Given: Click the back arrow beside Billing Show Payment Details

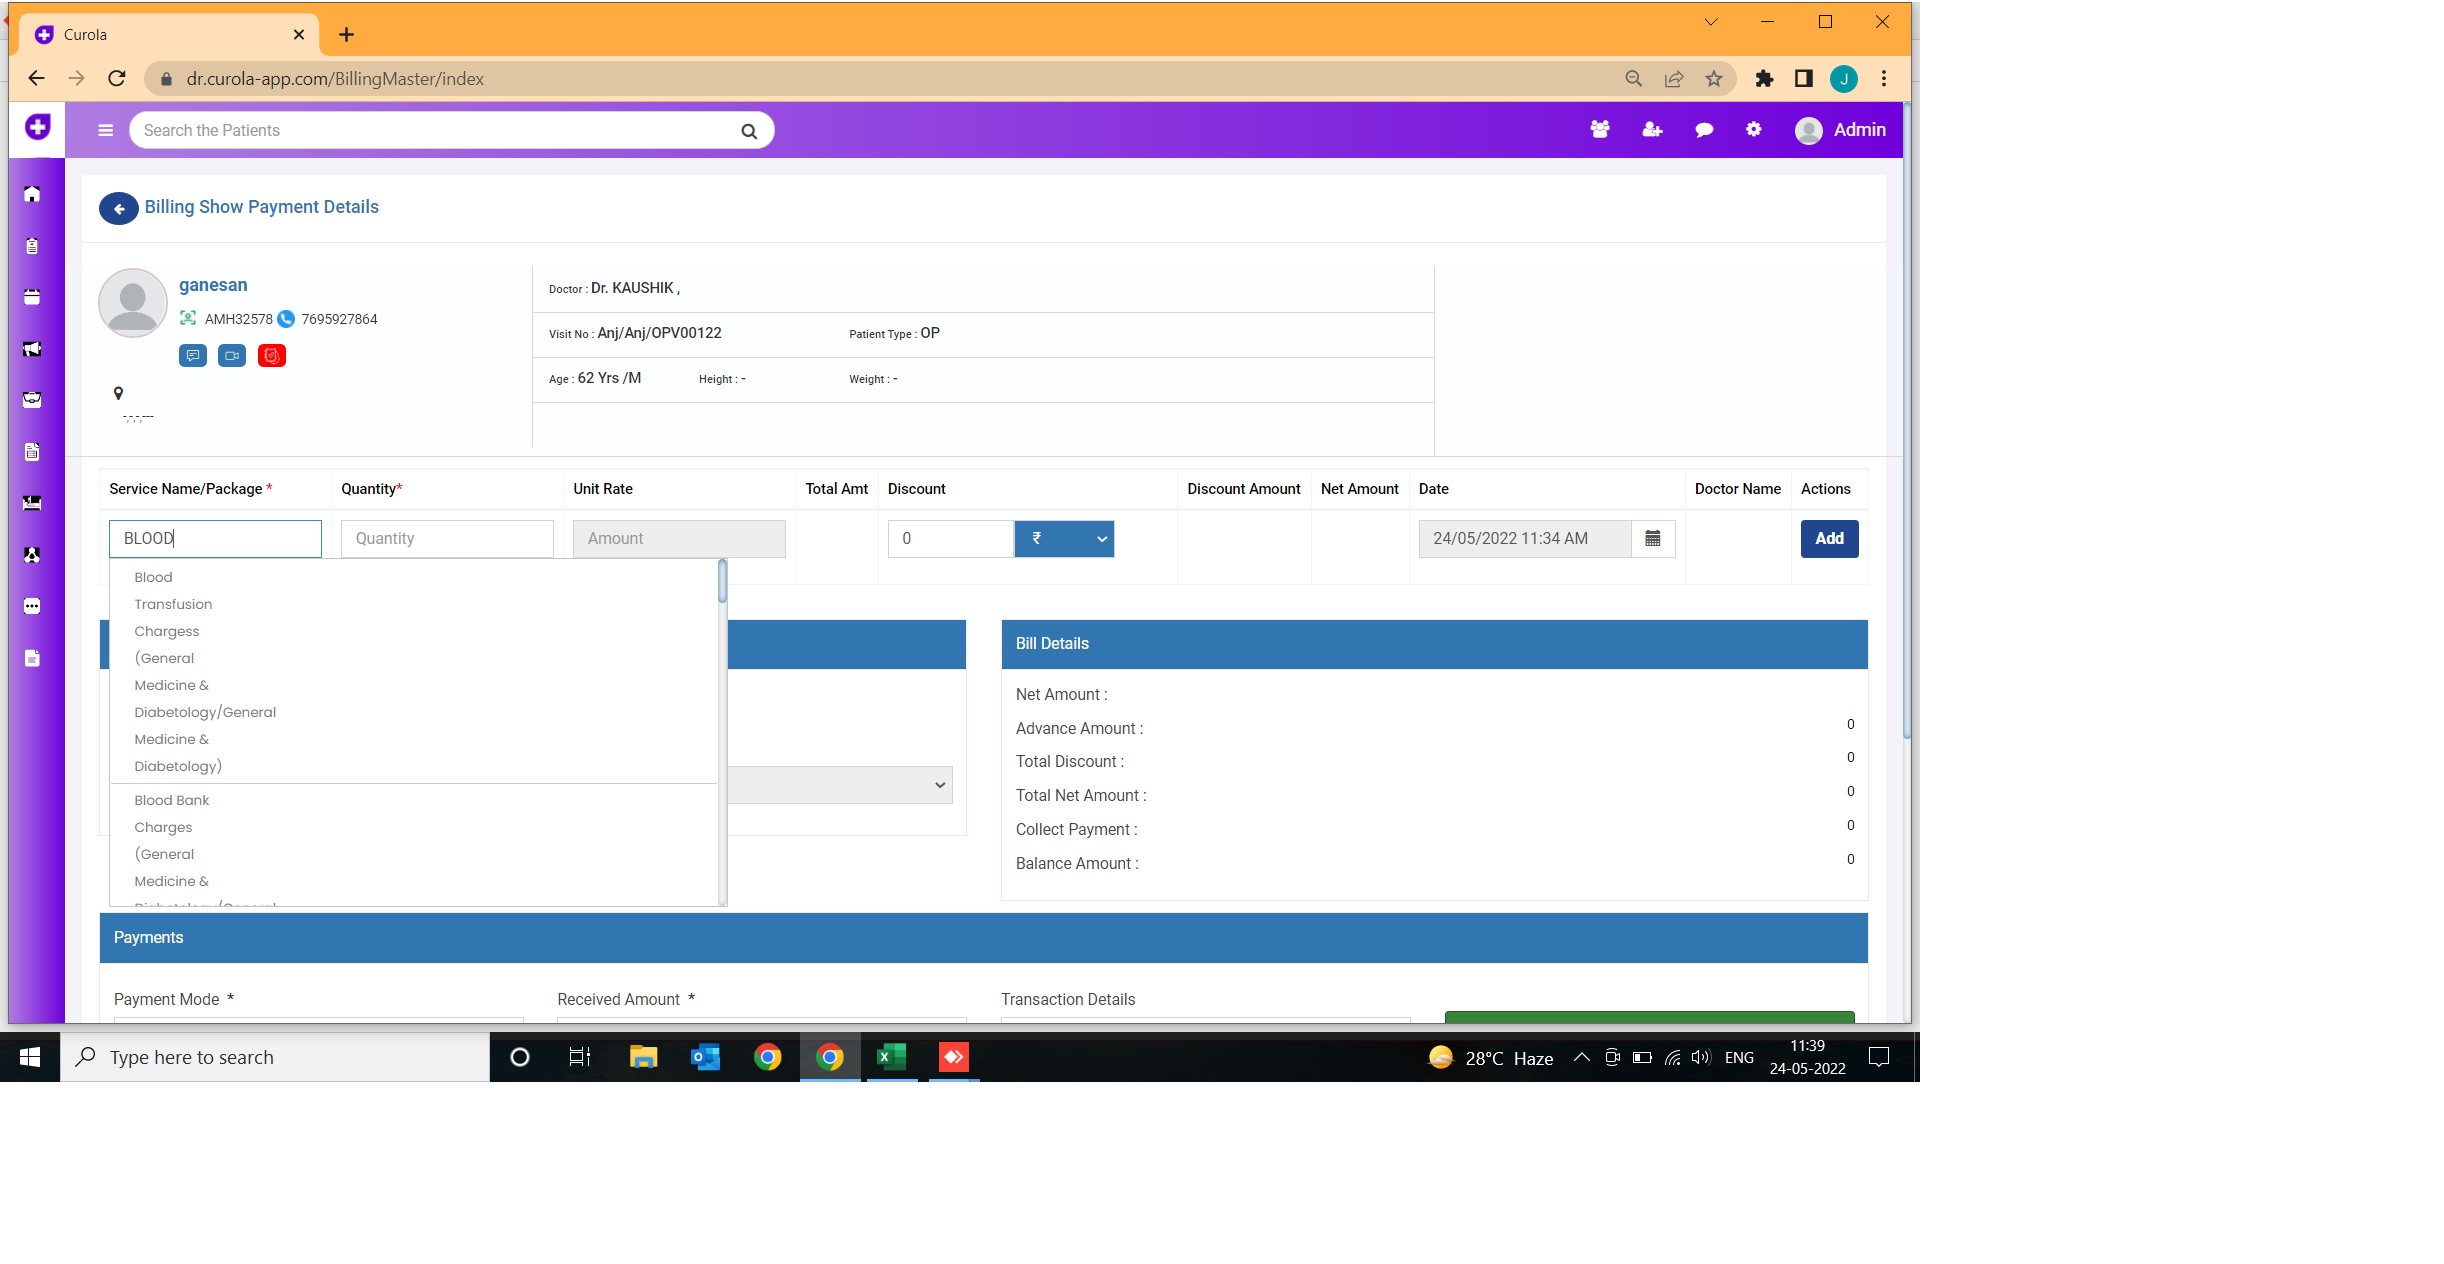Looking at the screenshot, I should (118, 208).
